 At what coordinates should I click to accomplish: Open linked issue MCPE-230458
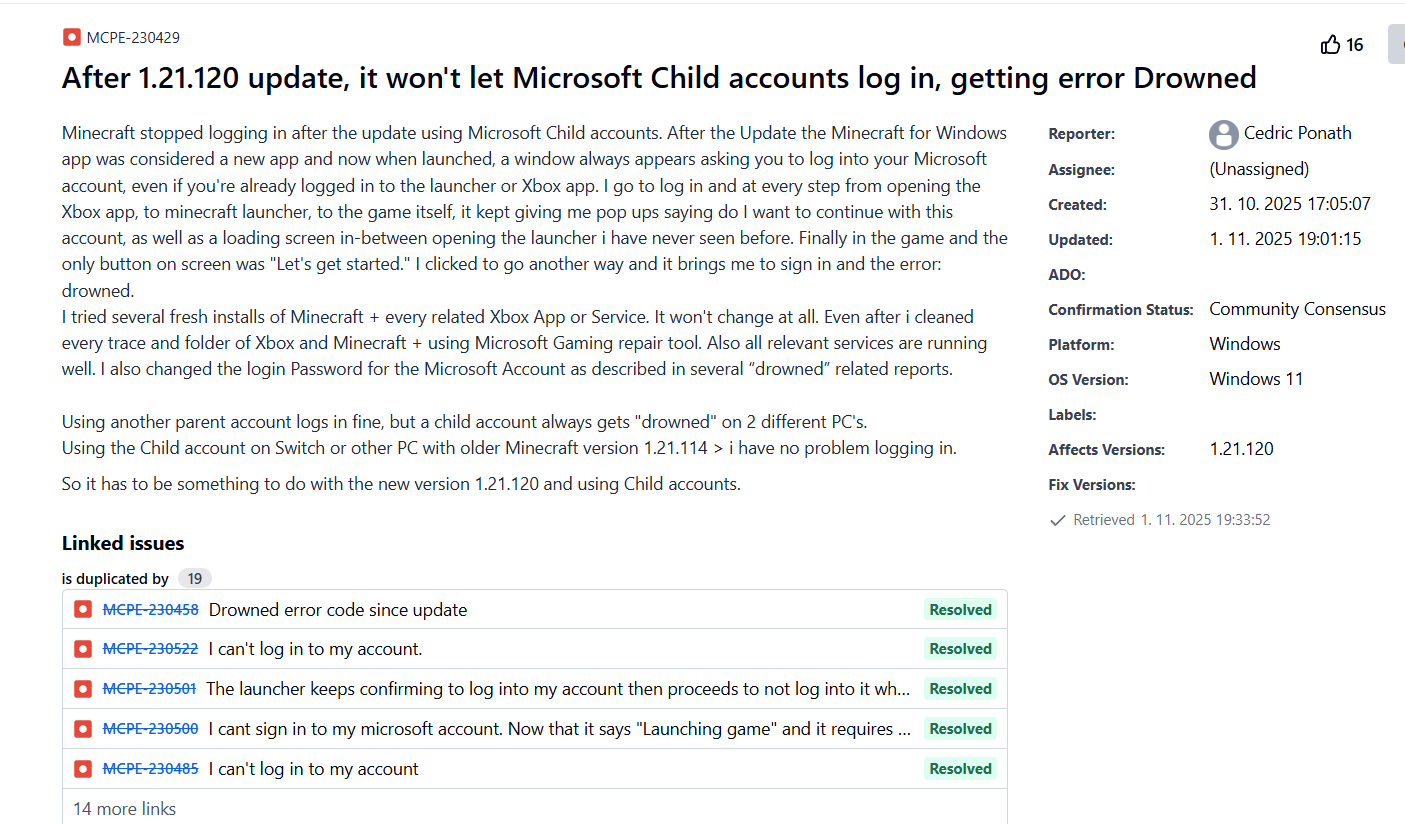point(150,610)
